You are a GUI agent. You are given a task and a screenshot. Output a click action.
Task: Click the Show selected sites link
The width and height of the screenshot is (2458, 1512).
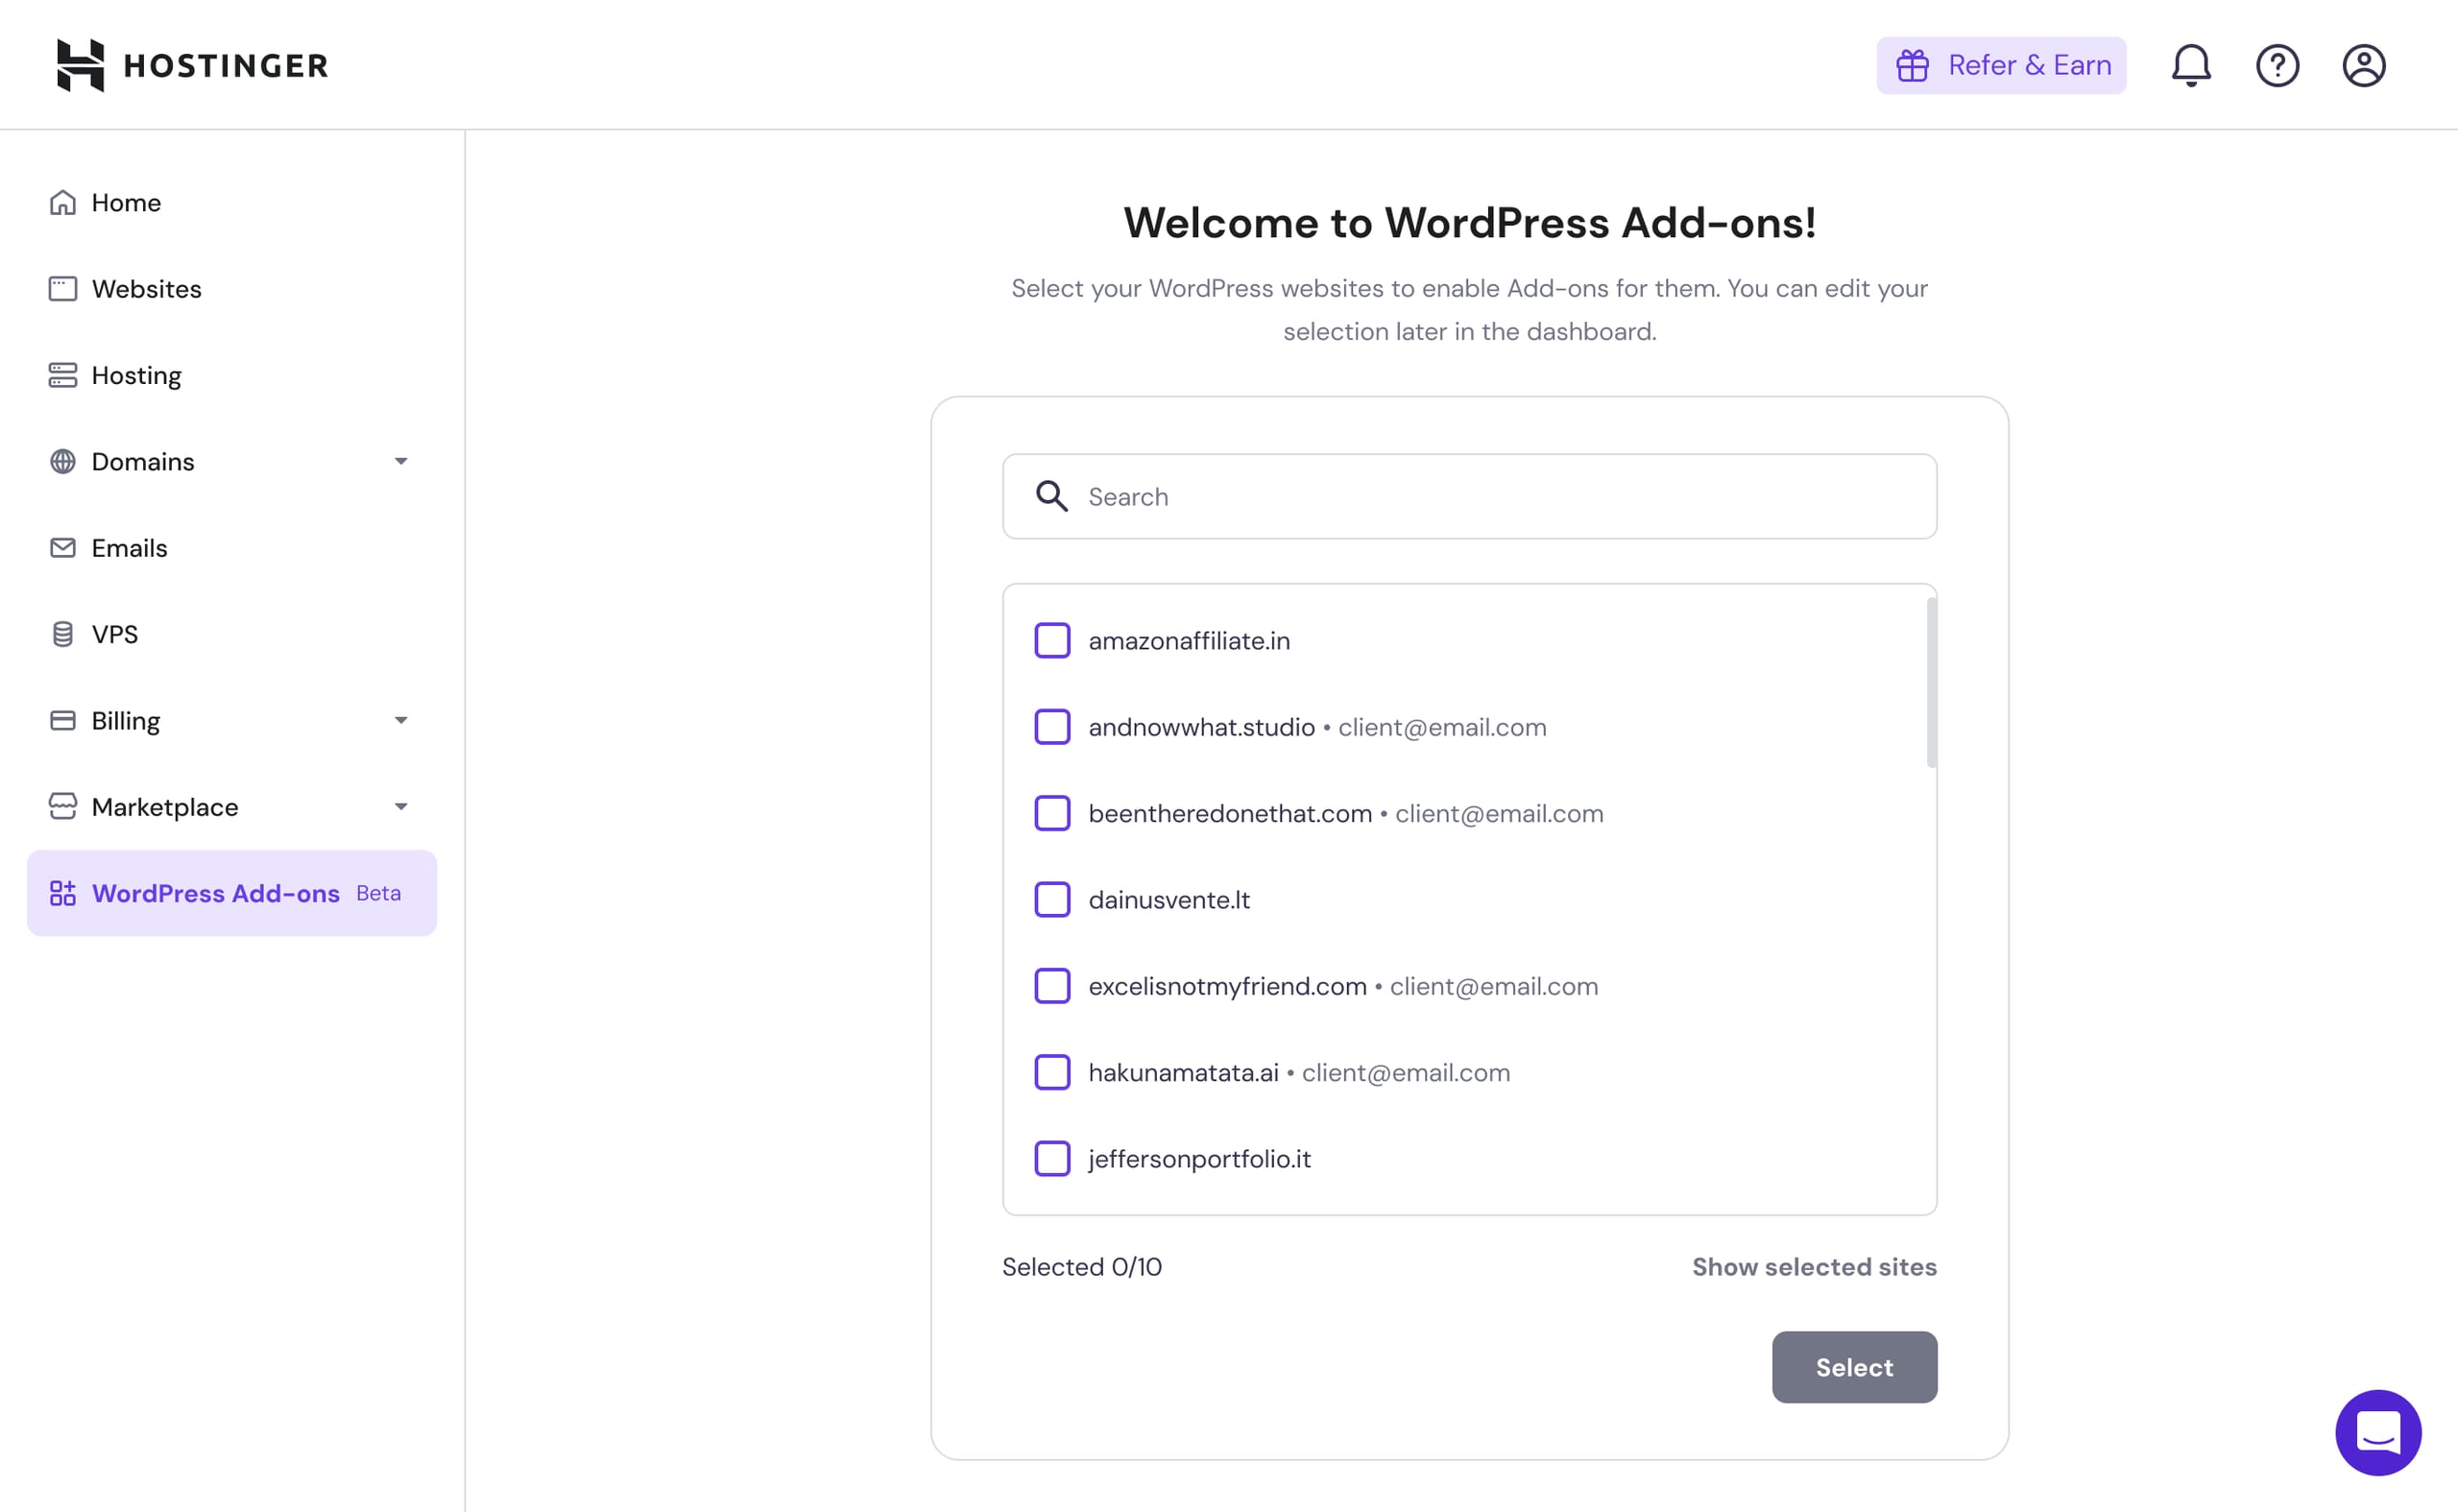pyautogui.click(x=1813, y=1266)
